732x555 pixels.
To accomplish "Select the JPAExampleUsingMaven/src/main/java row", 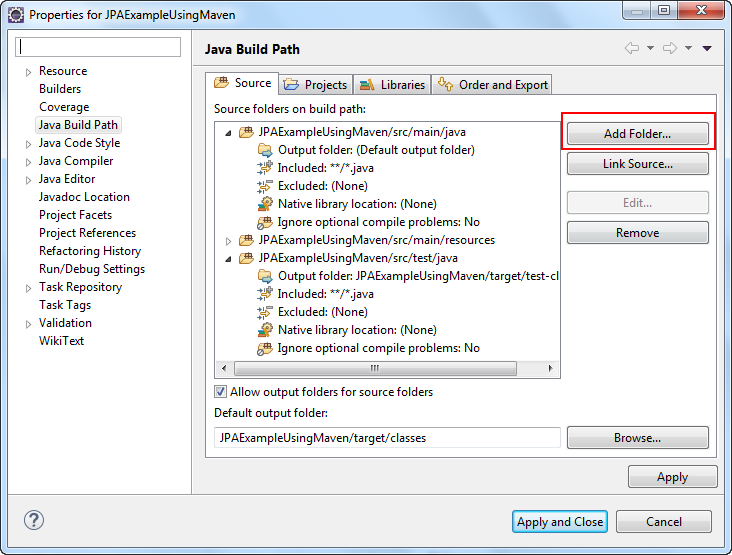I will [362, 132].
